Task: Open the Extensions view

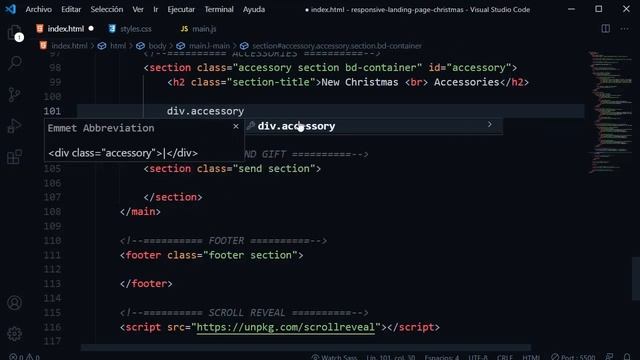Action: click(x=15, y=157)
